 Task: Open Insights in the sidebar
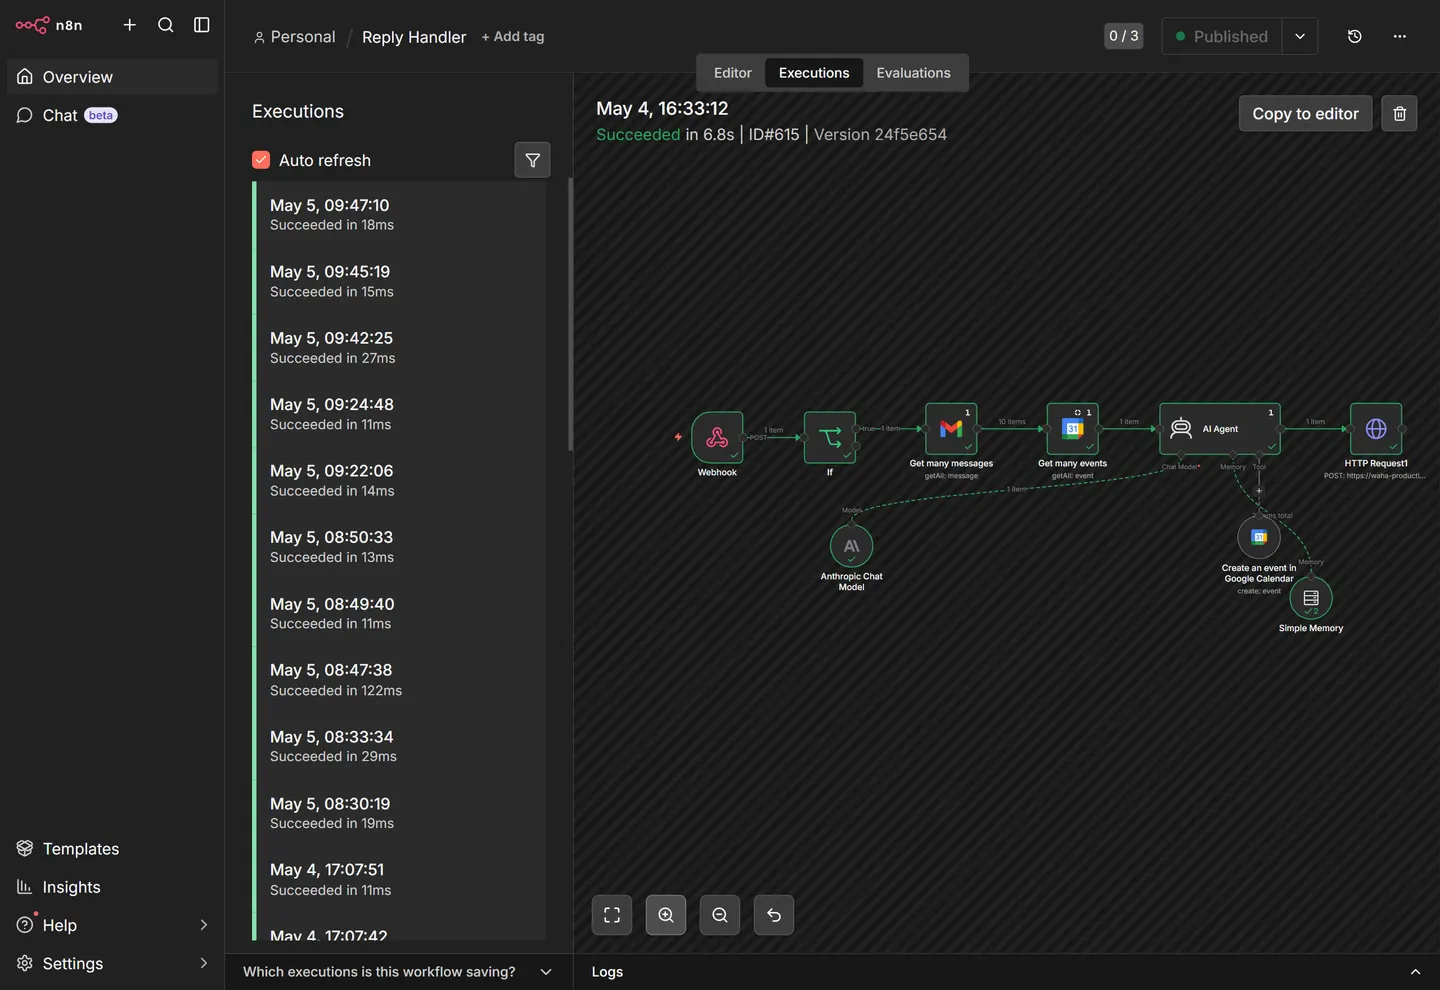(x=112, y=887)
